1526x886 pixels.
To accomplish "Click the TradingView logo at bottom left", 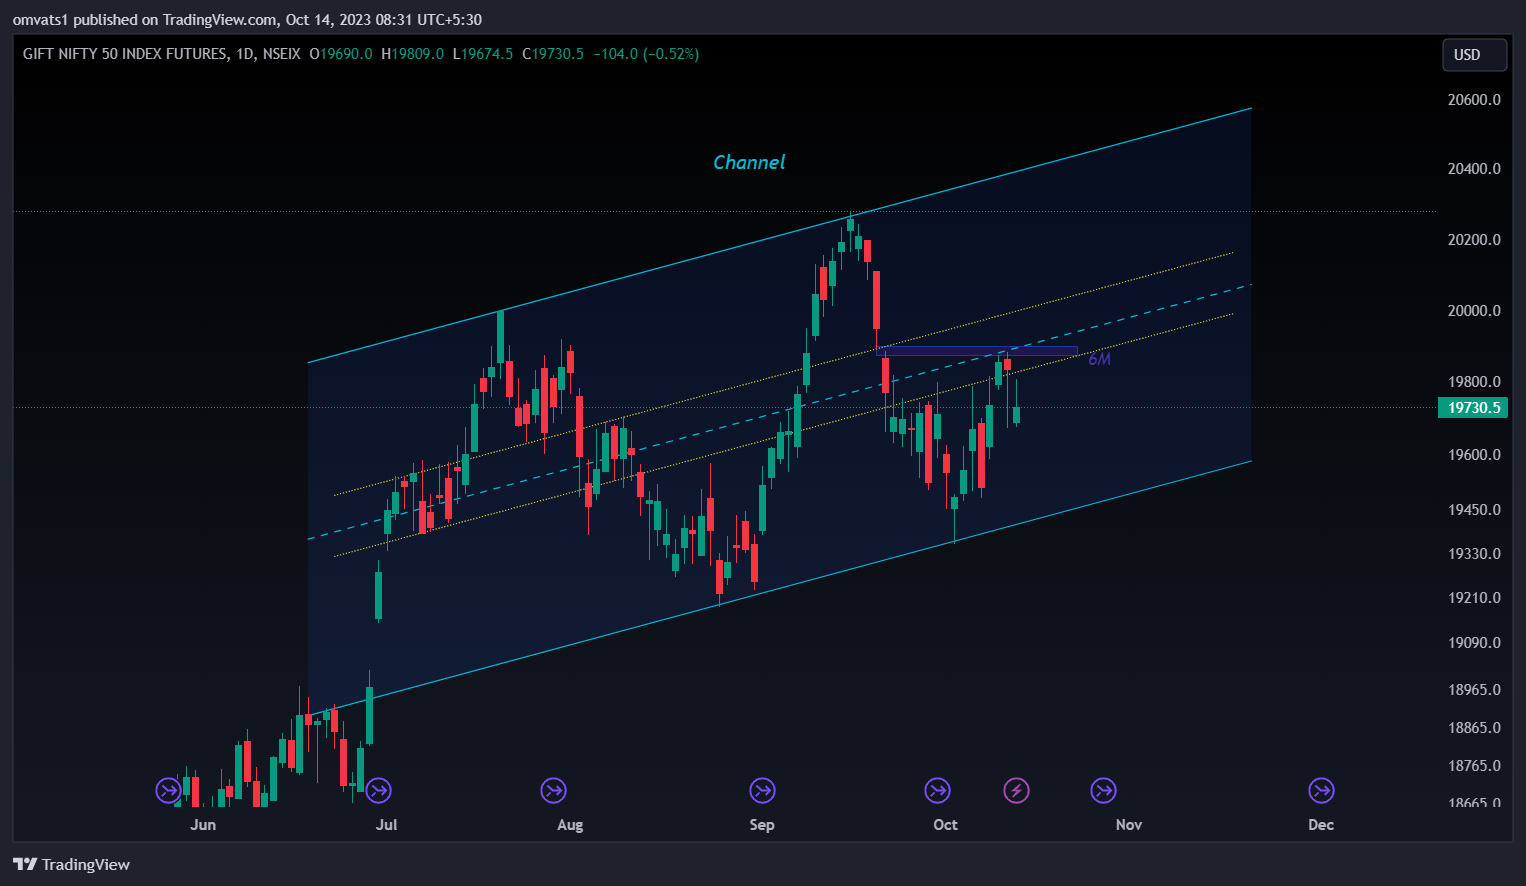I will pos(71,865).
